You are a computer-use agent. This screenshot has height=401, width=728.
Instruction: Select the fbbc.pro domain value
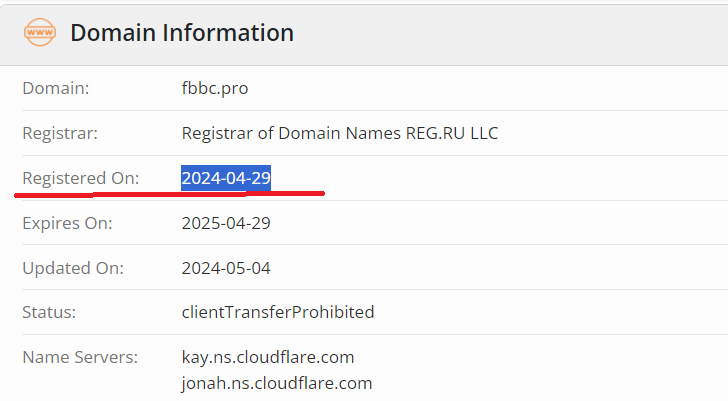[214, 88]
